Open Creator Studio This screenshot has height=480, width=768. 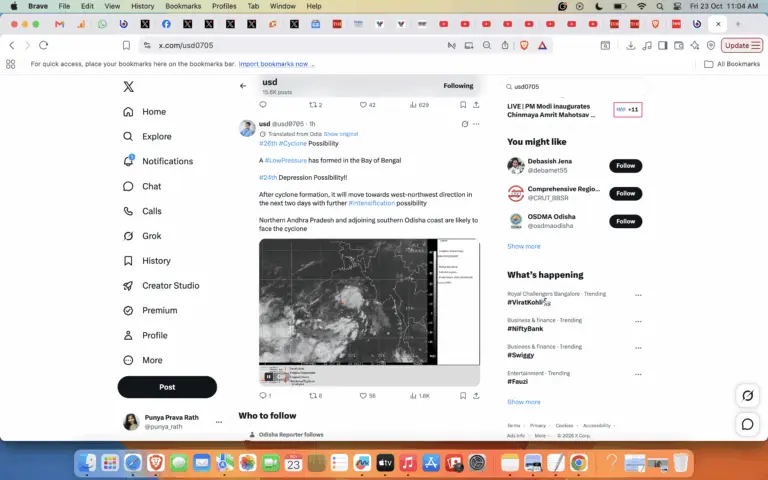coord(161,286)
